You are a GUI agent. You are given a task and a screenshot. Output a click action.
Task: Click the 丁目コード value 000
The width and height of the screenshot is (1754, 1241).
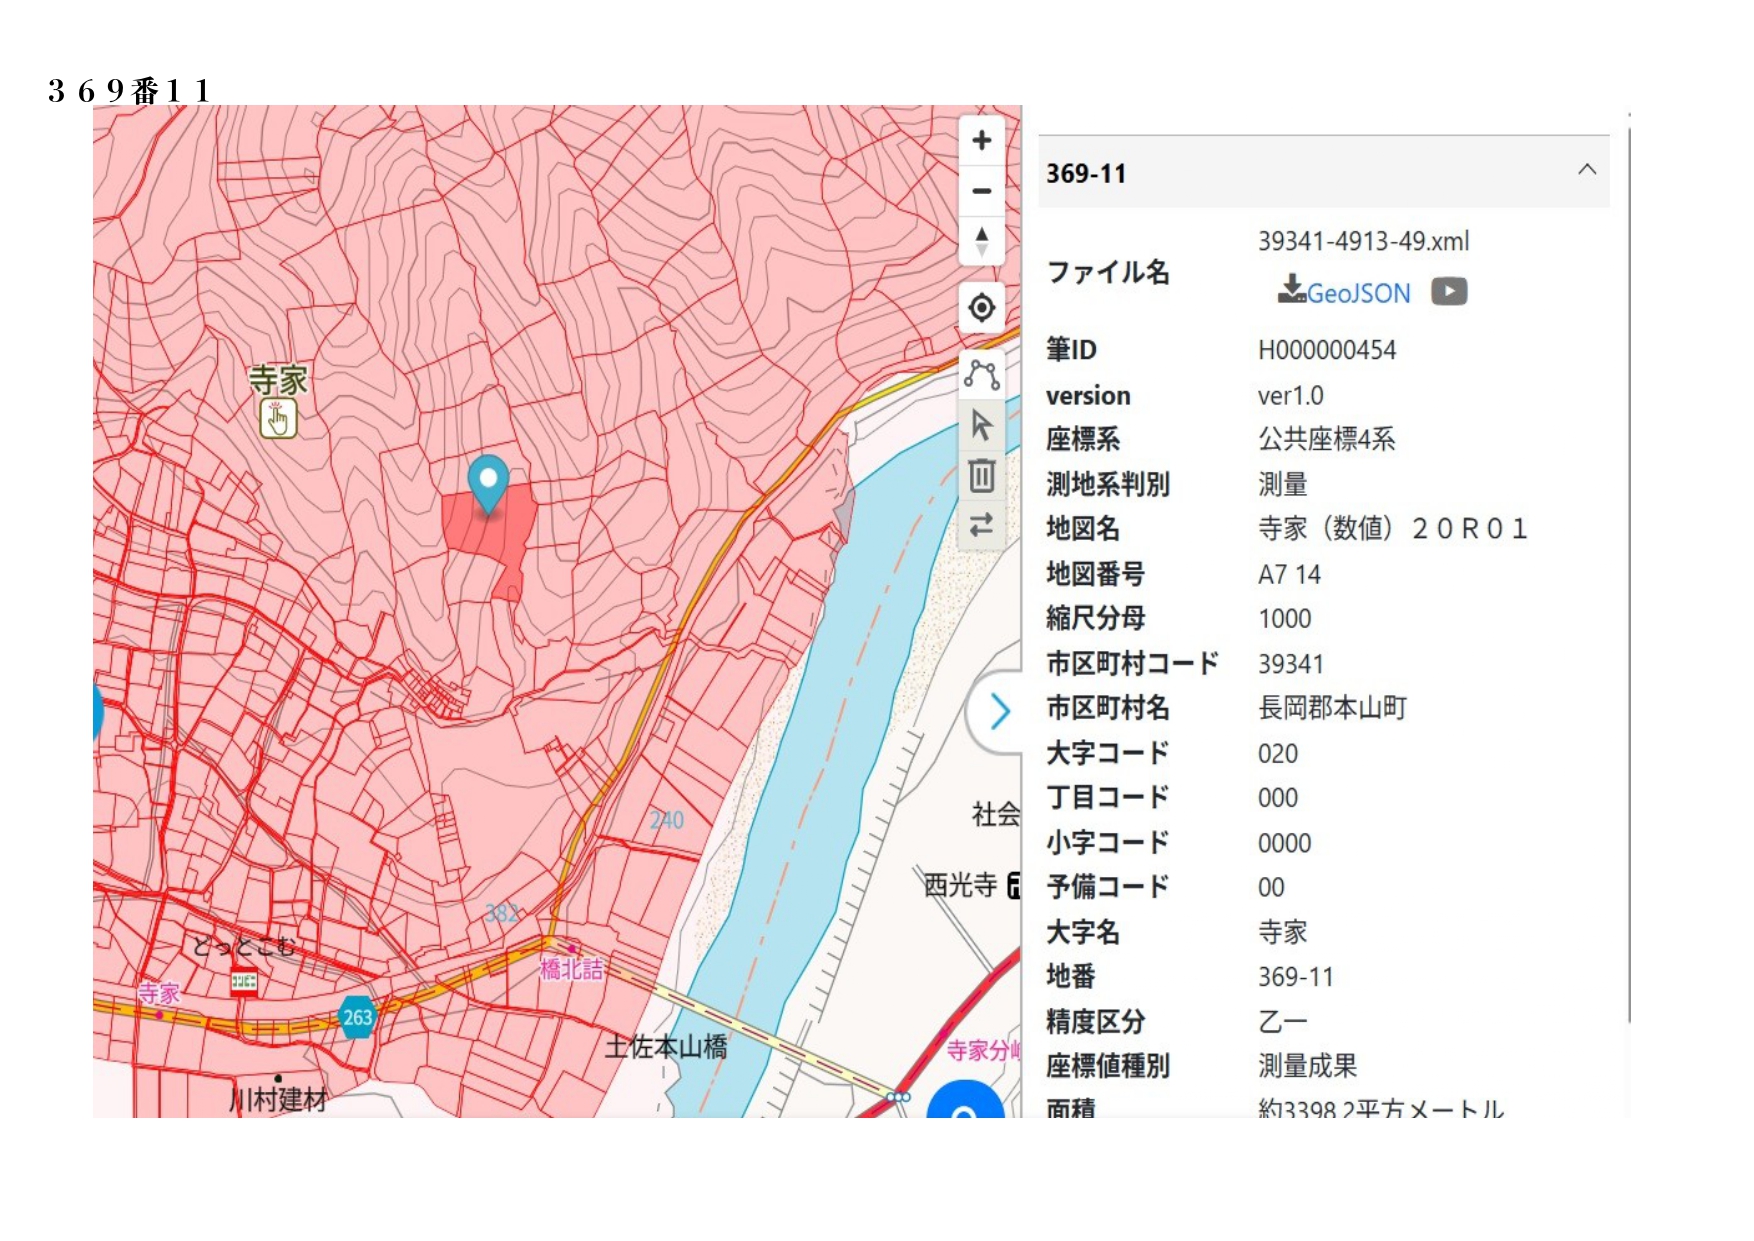tap(1278, 798)
